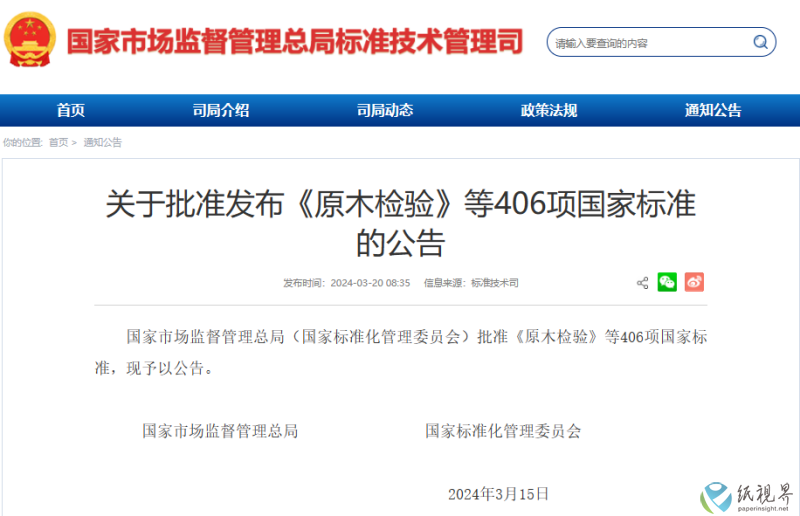Click the source text 信息来源:标准技术司
This screenshot has width=800, height=516.
click(471, 283)
